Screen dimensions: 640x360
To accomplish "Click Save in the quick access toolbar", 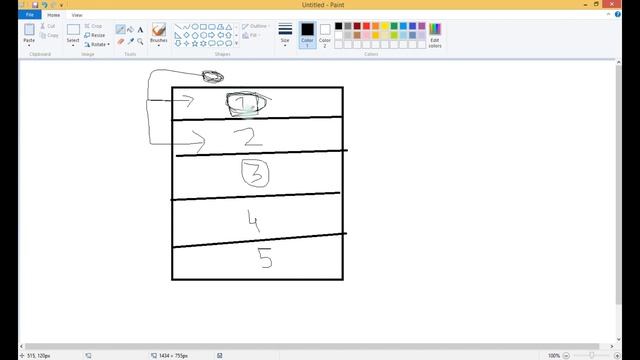I will click(35, 5).
